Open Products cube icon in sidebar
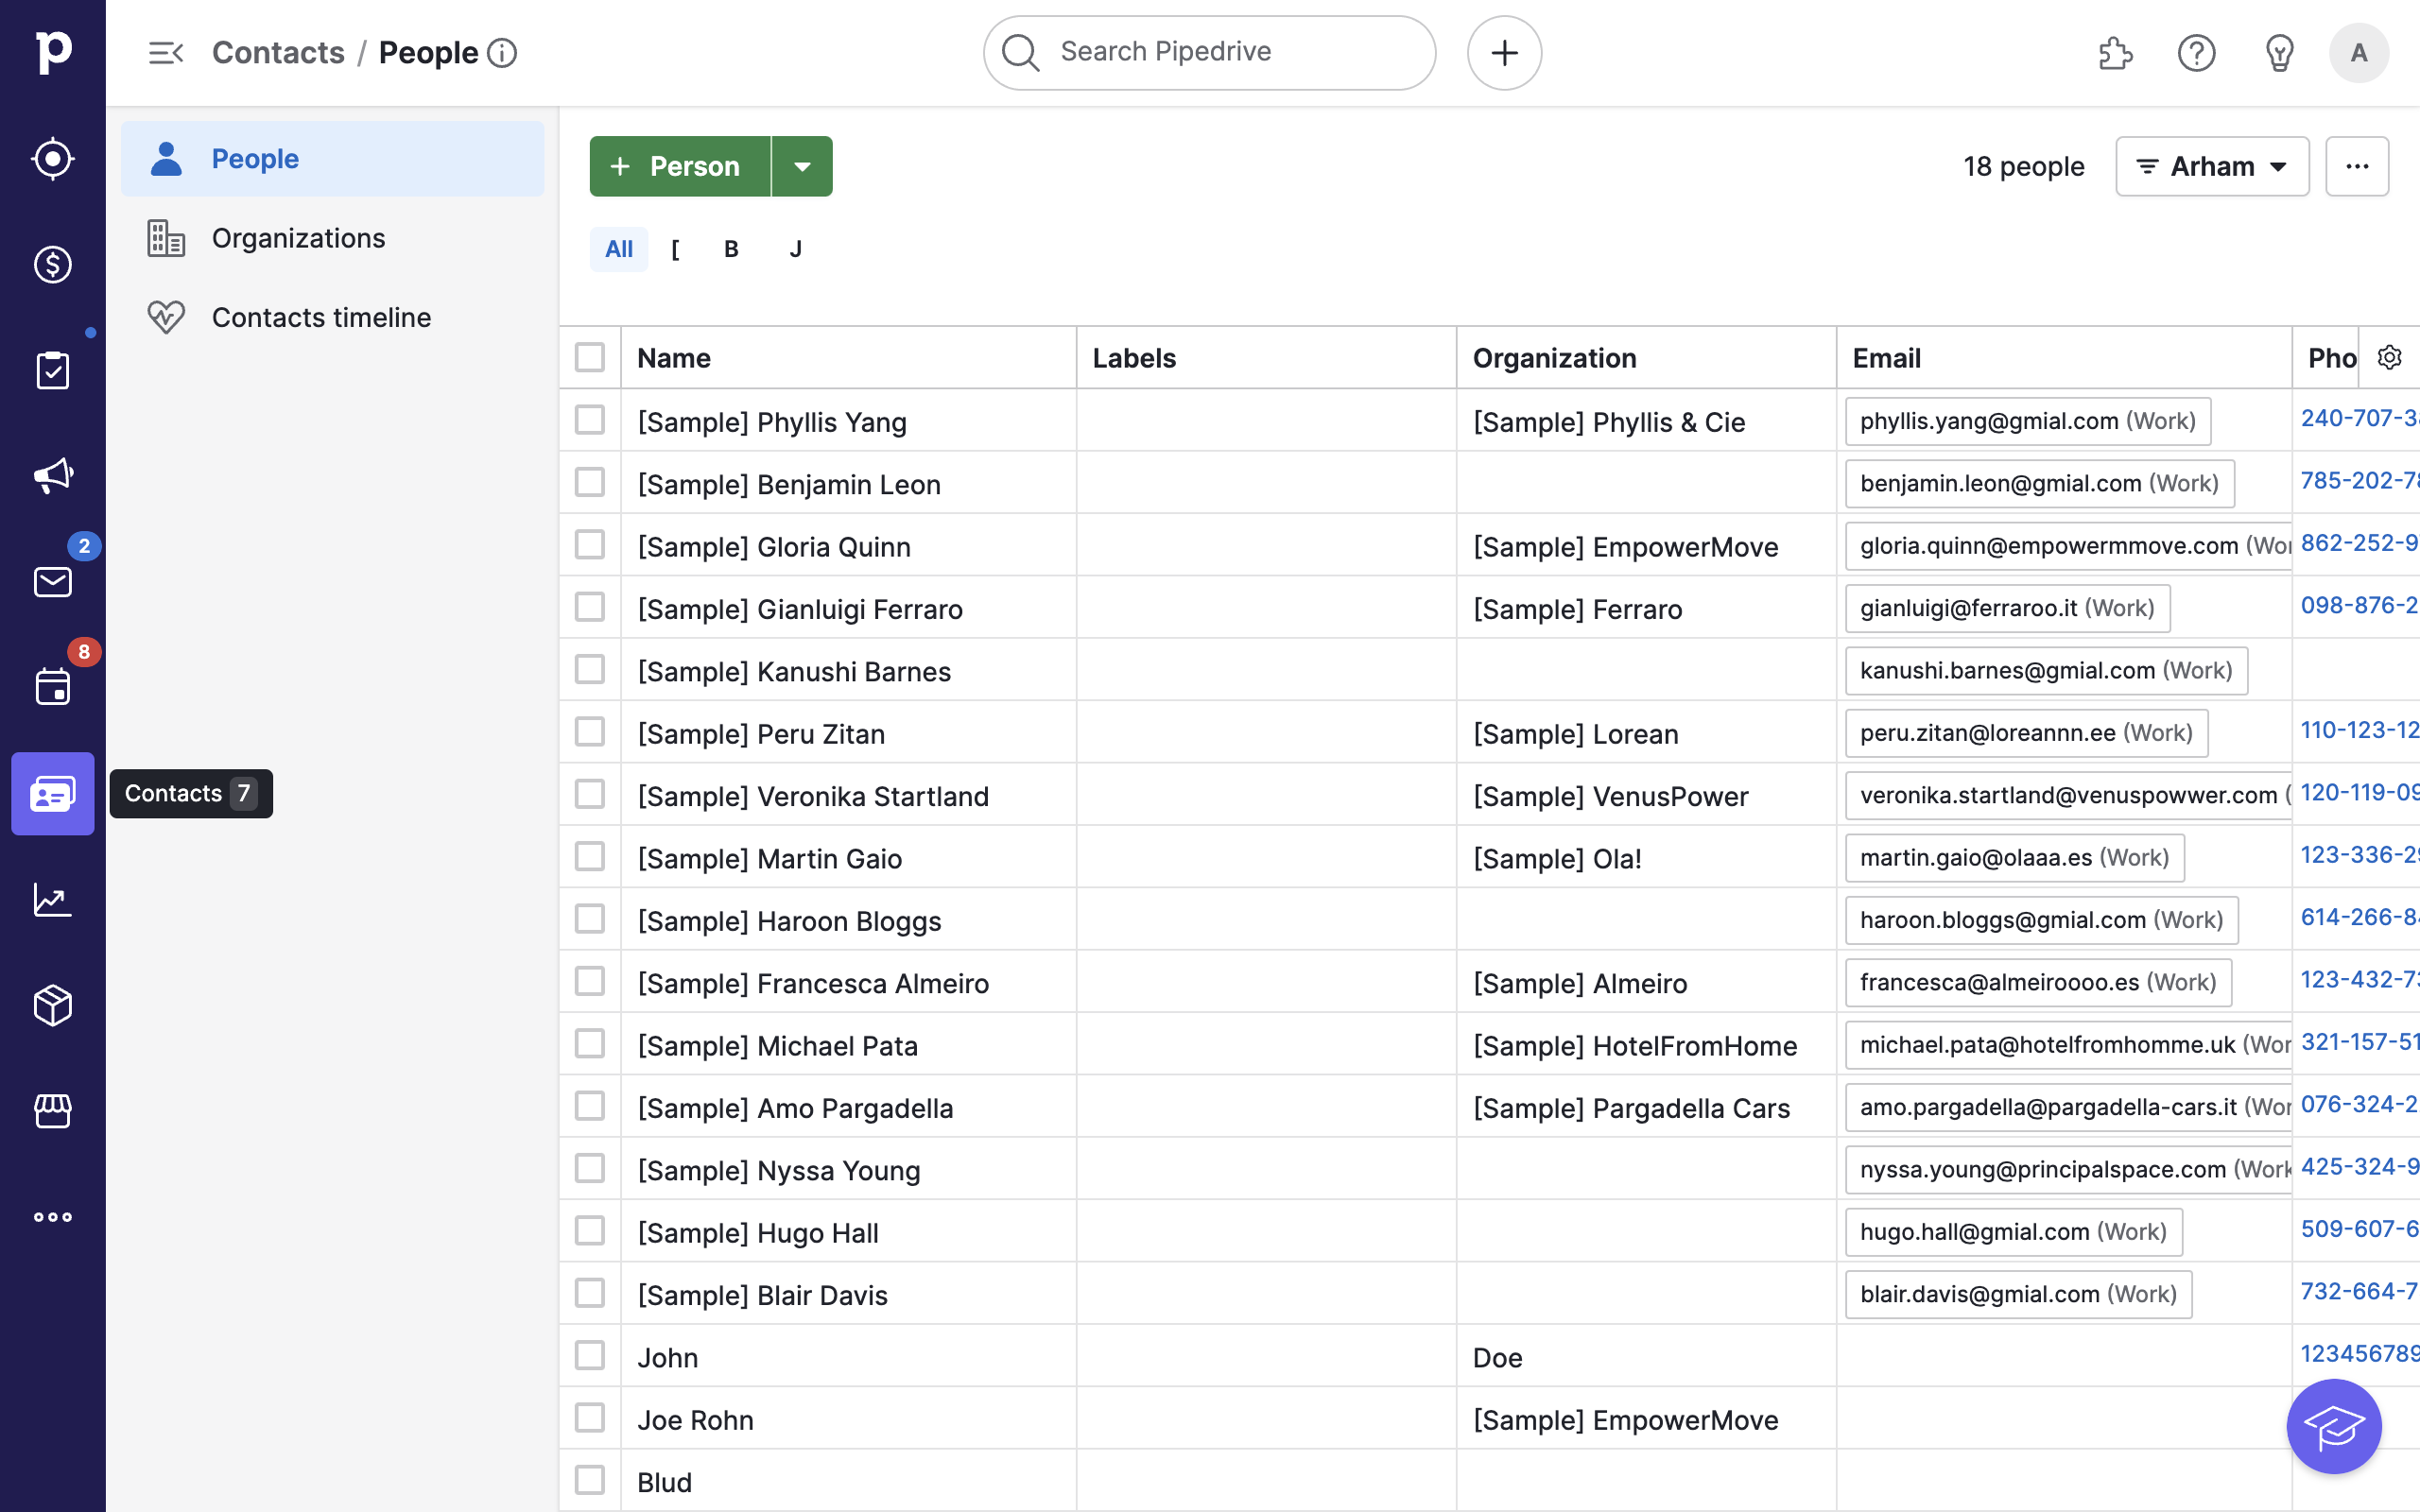Image resolution: width=2420 pixels, height=1512 pixels. click(x=53, y=1006)
